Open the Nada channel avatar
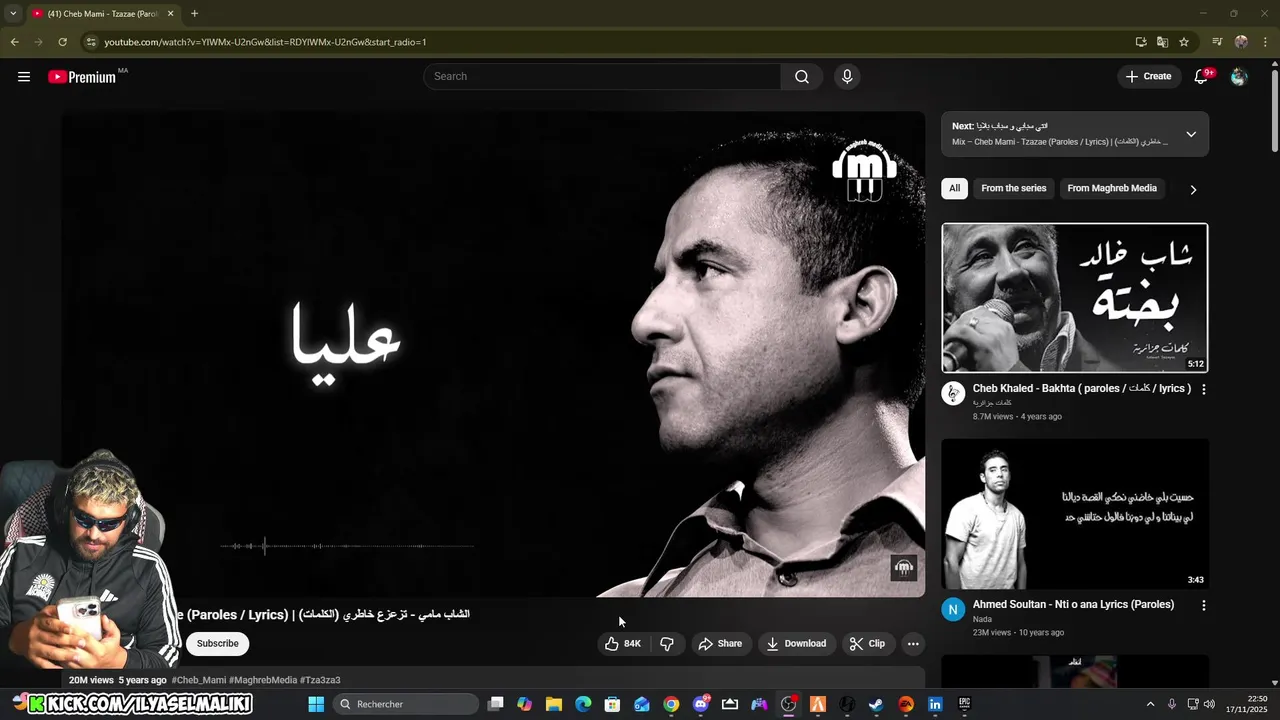The image size is (1280, 720). click(953, 609)
